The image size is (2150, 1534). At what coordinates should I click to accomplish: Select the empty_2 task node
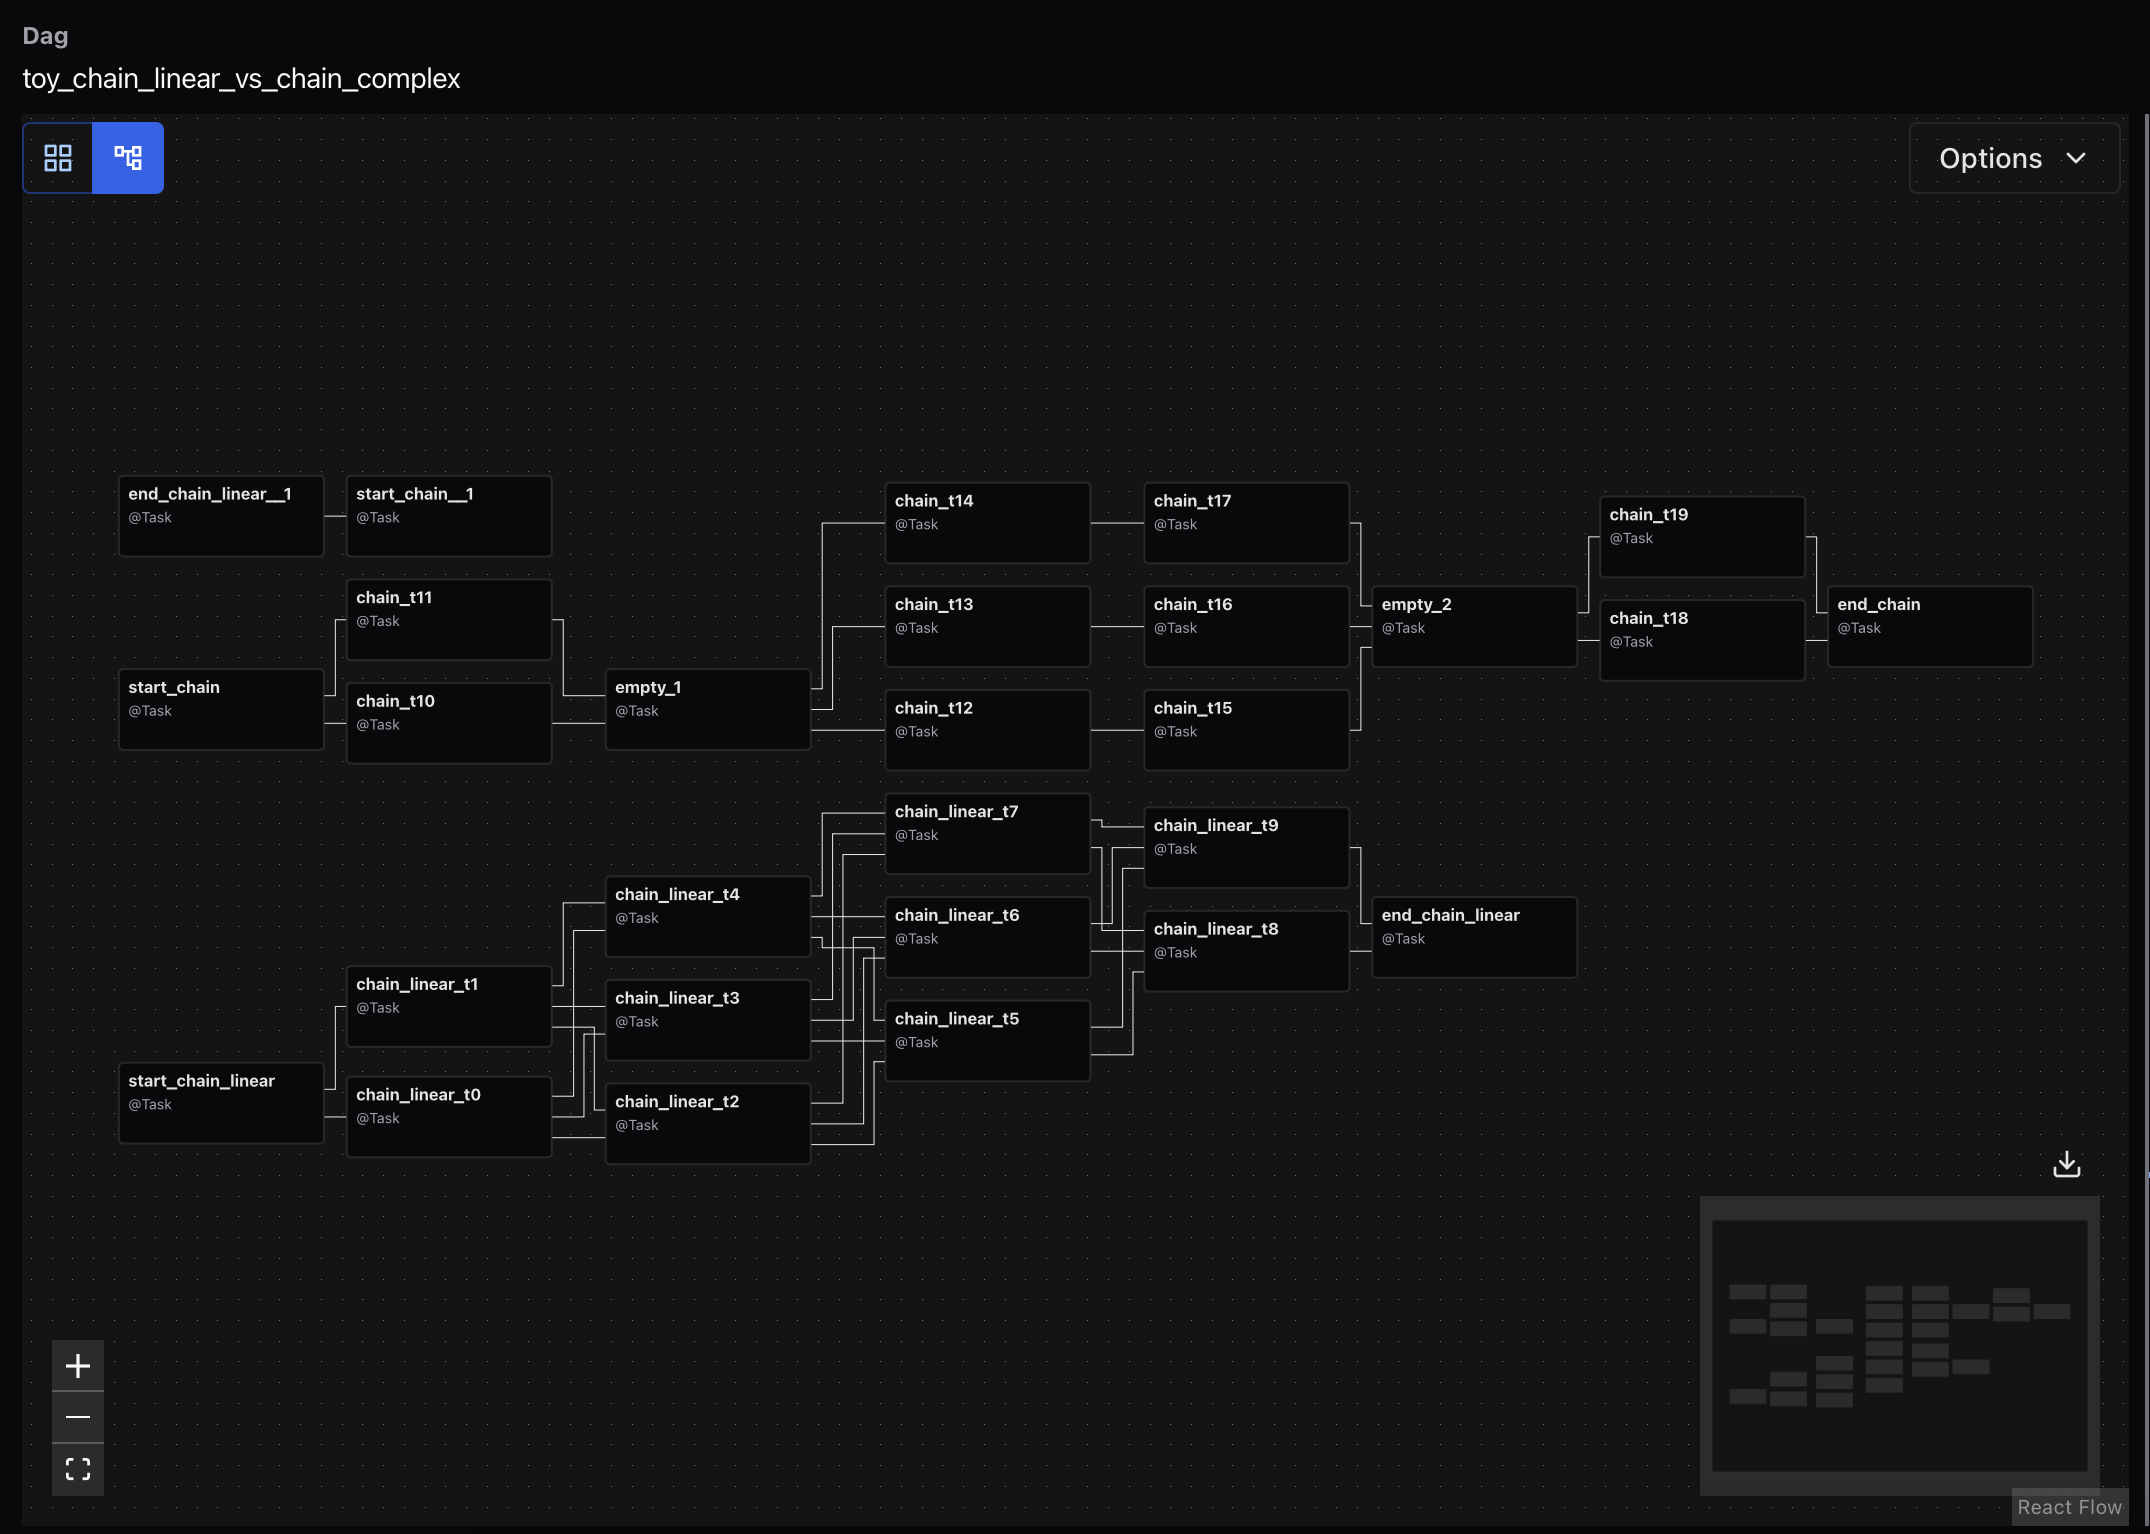point(1474,626)
